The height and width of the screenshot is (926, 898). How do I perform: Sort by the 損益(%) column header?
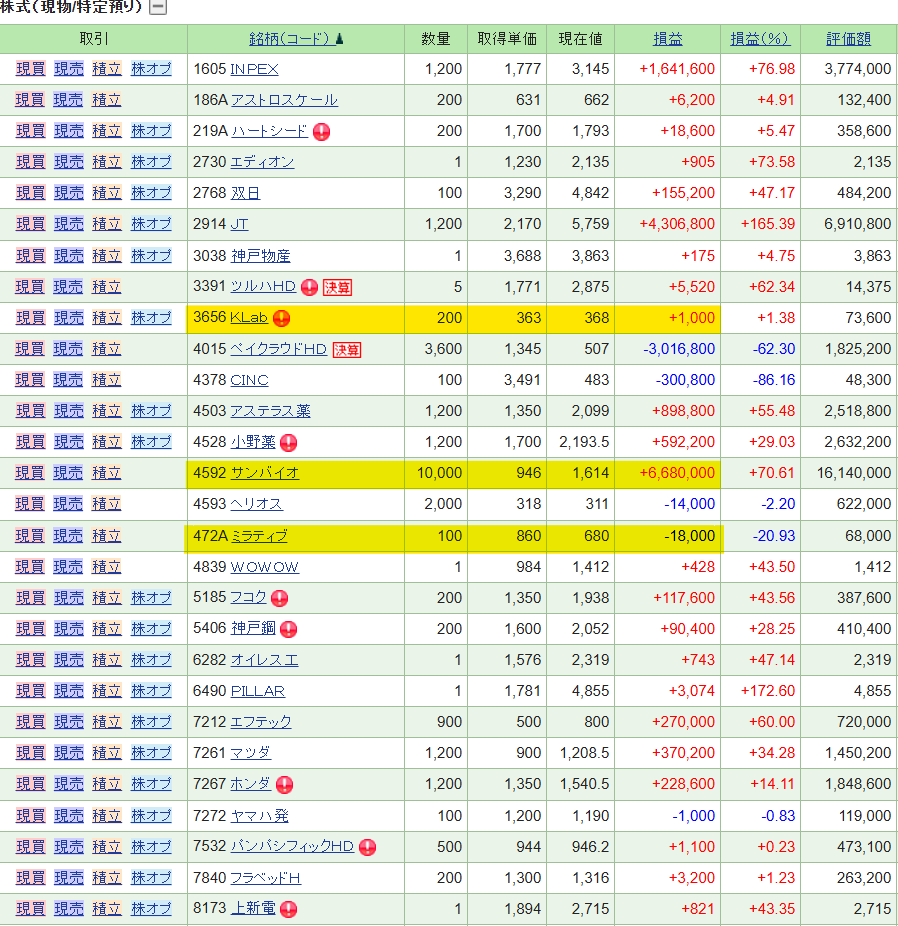(x=759, y=39)
